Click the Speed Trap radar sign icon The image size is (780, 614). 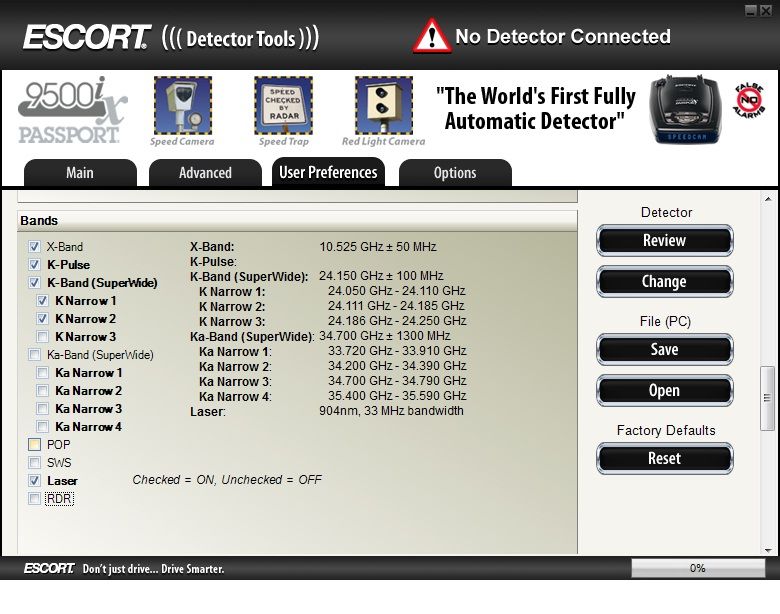tap(284, 105)
